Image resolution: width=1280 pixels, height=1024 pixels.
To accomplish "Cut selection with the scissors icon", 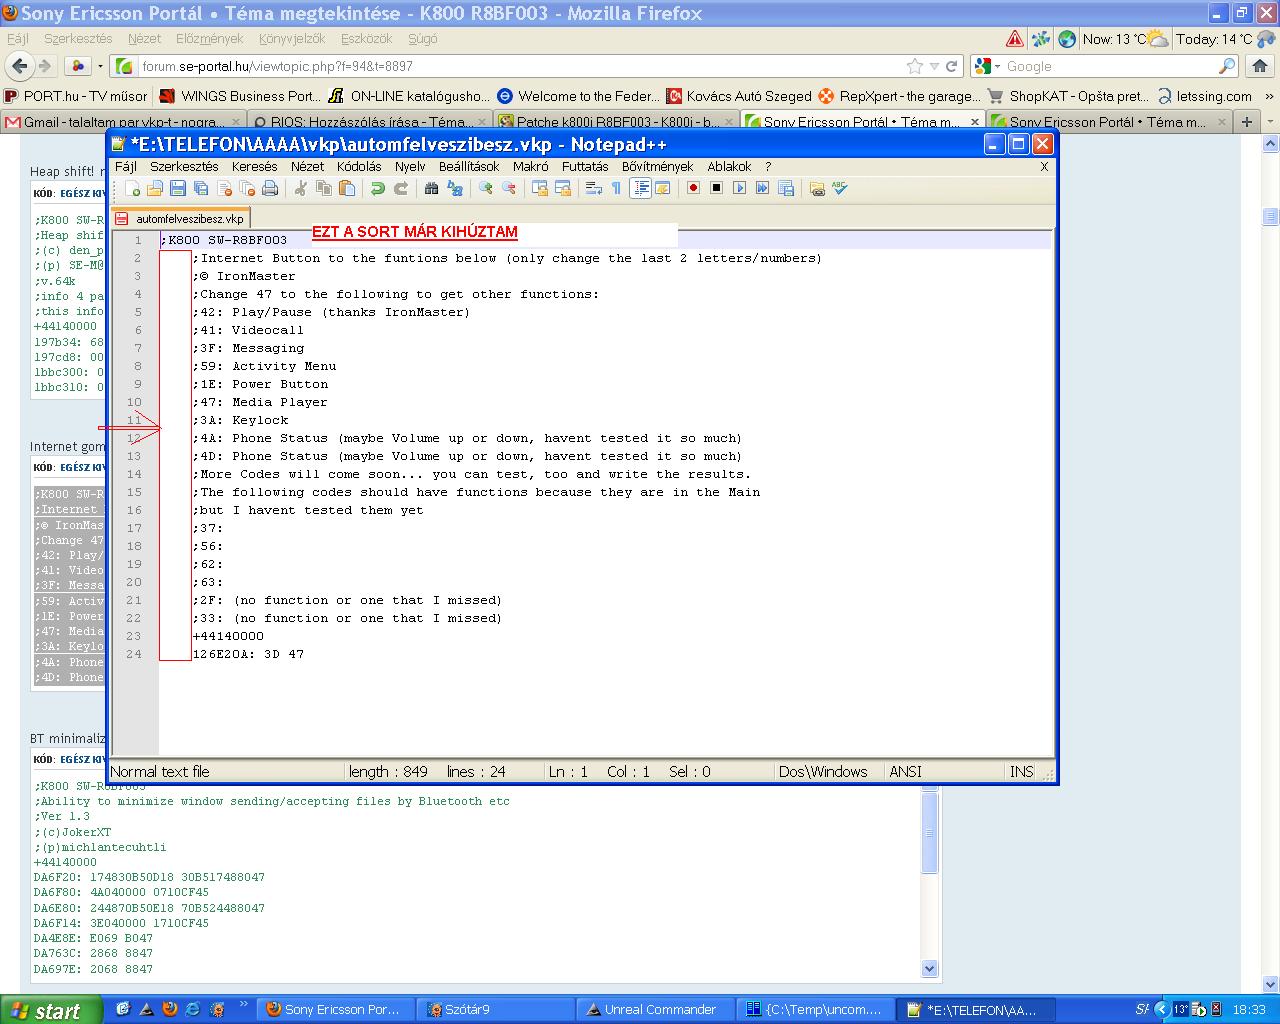I will [x=300, y=188].
